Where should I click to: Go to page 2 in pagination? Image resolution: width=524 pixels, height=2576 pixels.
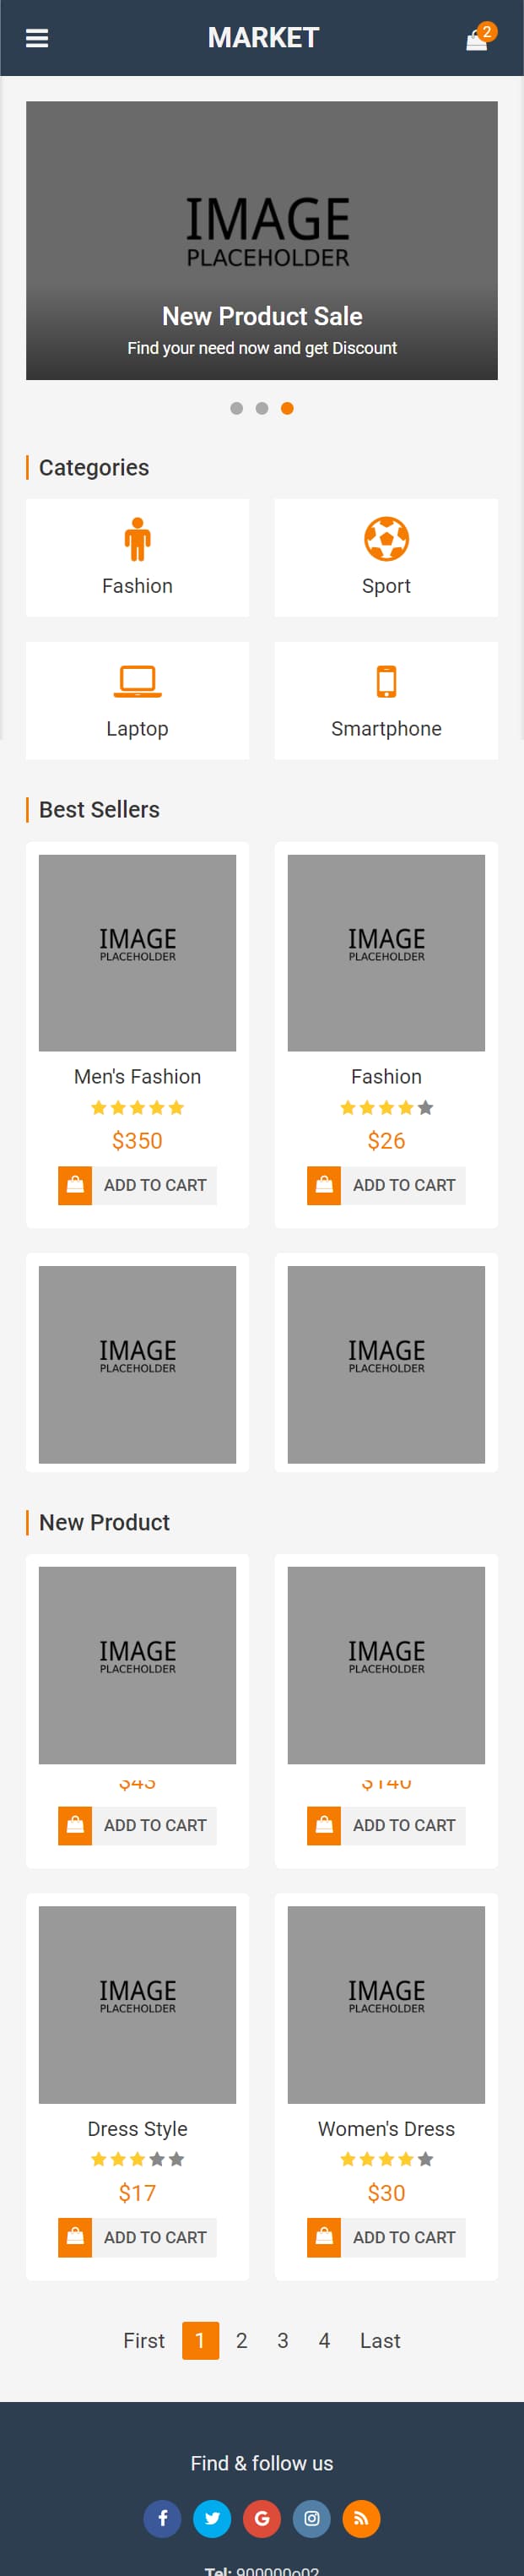(241, 2341)
